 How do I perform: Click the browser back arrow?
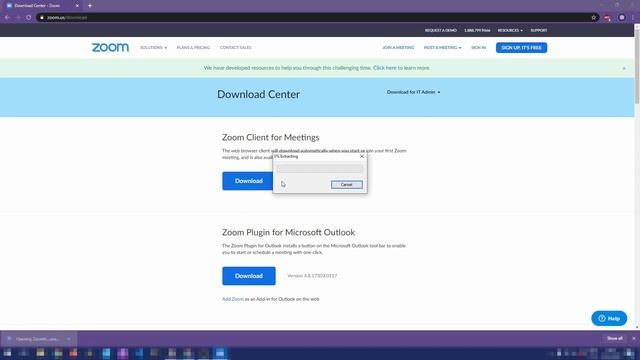(x=7, y=18)
